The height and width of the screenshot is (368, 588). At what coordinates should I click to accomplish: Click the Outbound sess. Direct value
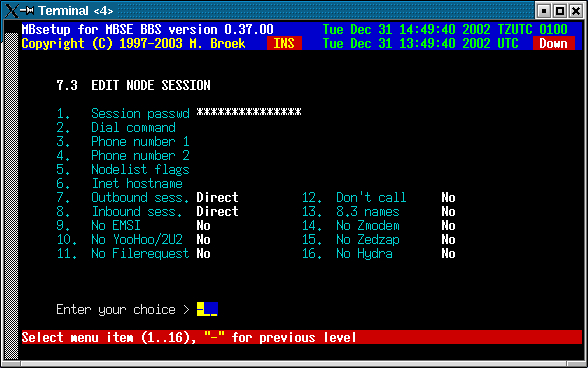pos(218,197)
